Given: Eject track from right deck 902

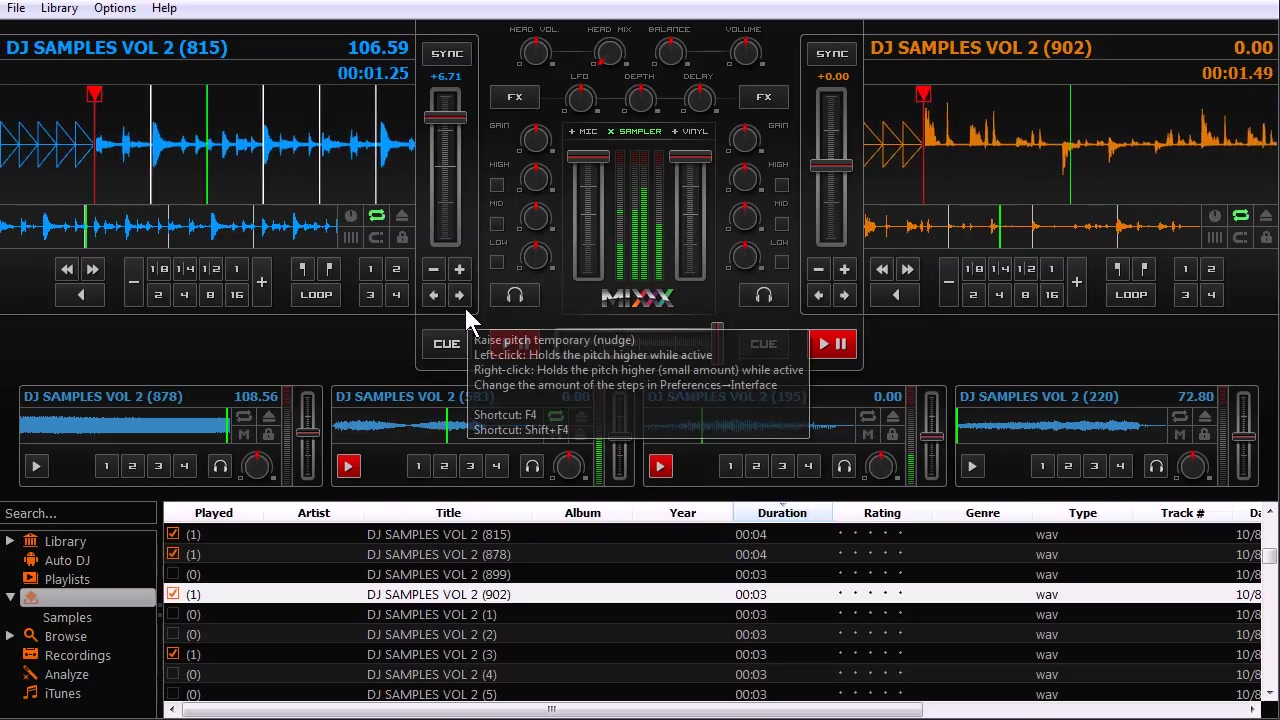Looking at the screenshot, I should [1265, 216].
